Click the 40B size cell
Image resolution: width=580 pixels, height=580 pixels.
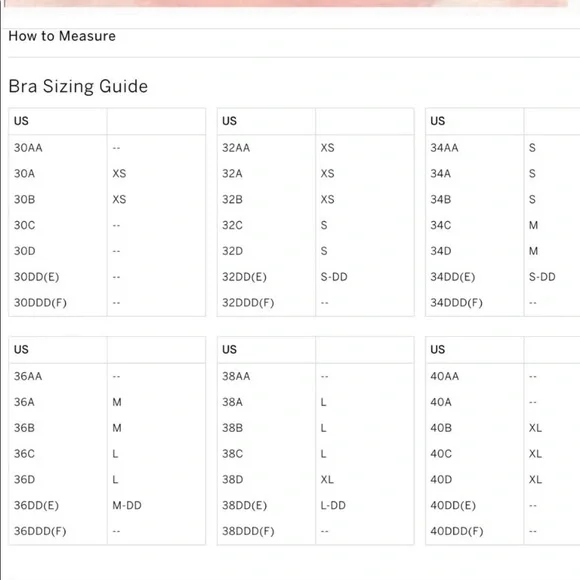pyautogui.click(x=441, y=428)
